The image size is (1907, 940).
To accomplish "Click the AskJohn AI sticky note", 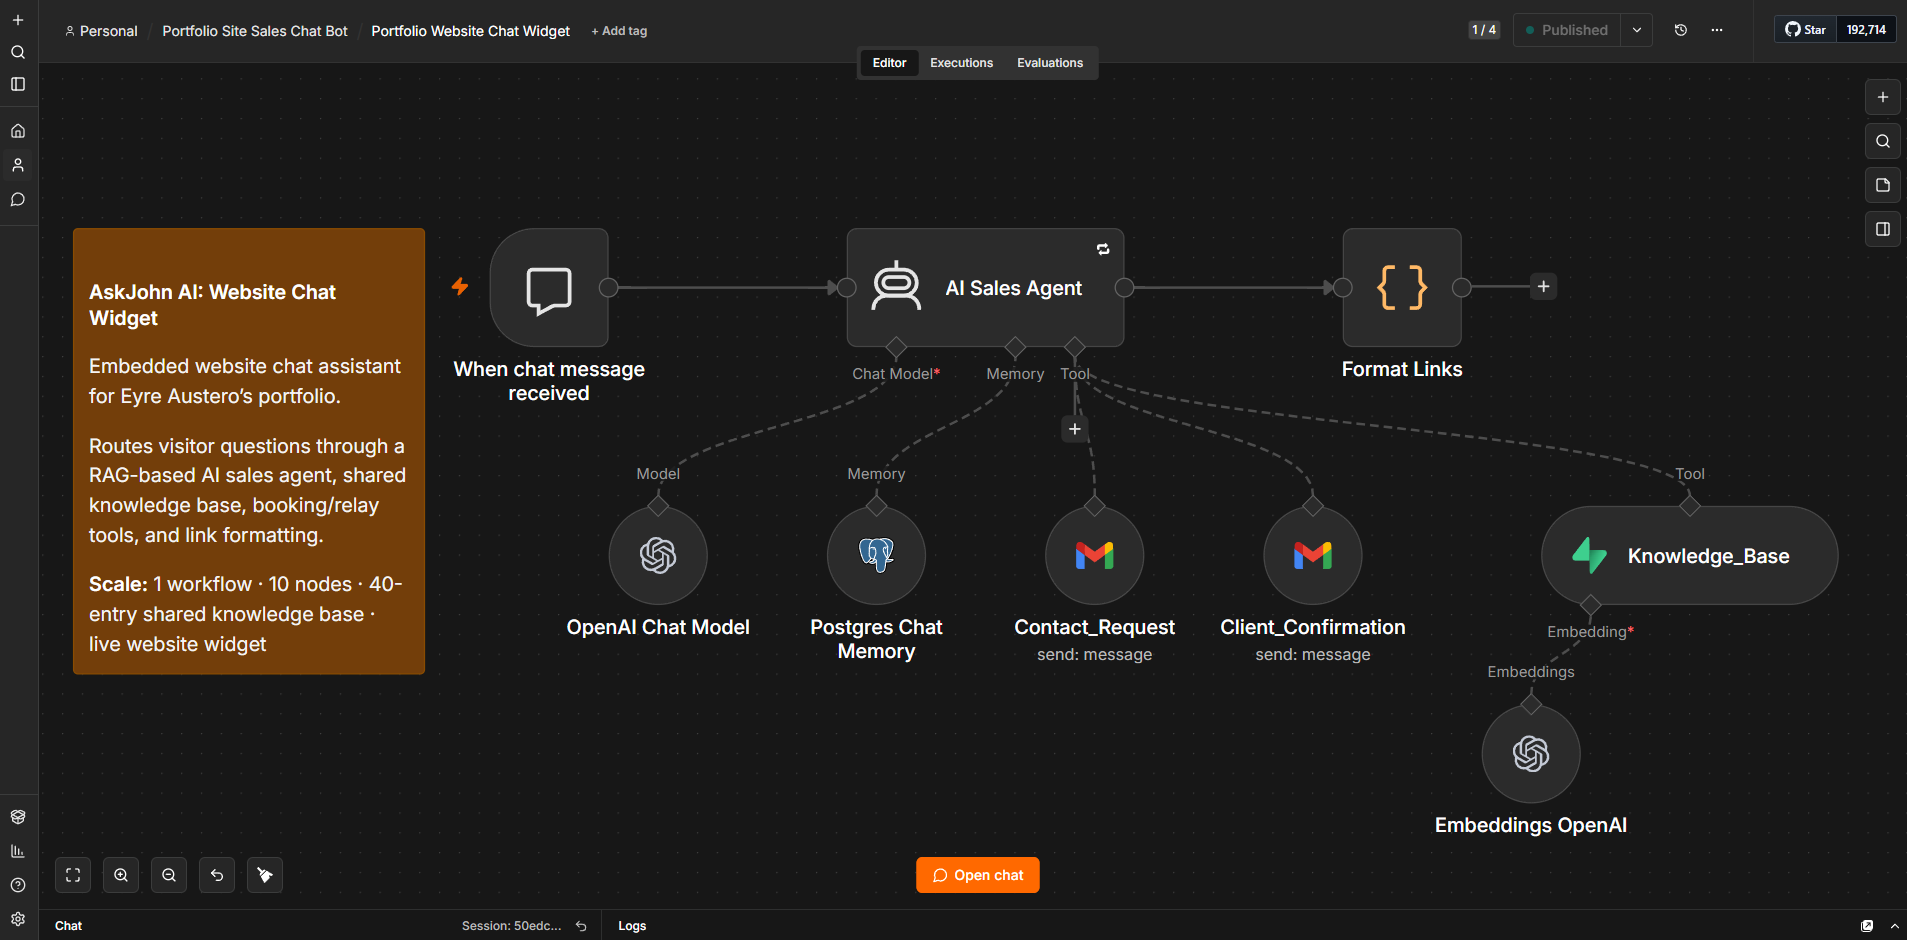I will 249,451.
